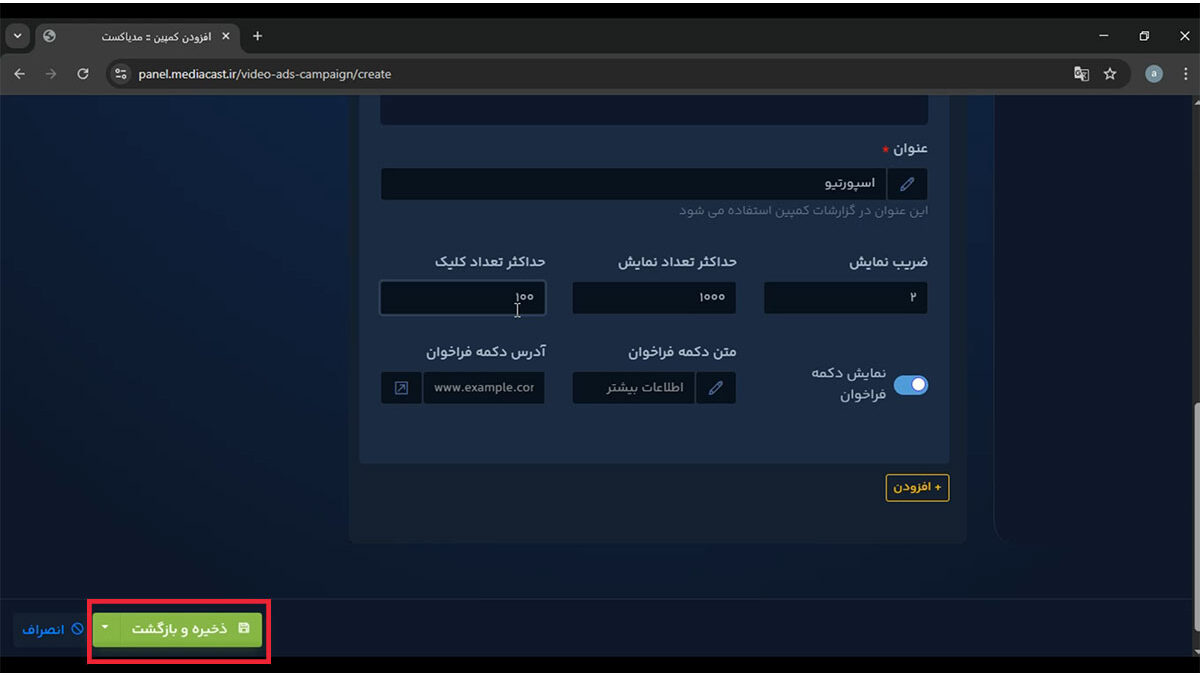Click the حداکثر تعداد کلیک input field
1200x675 pixels.
(462, 298)
